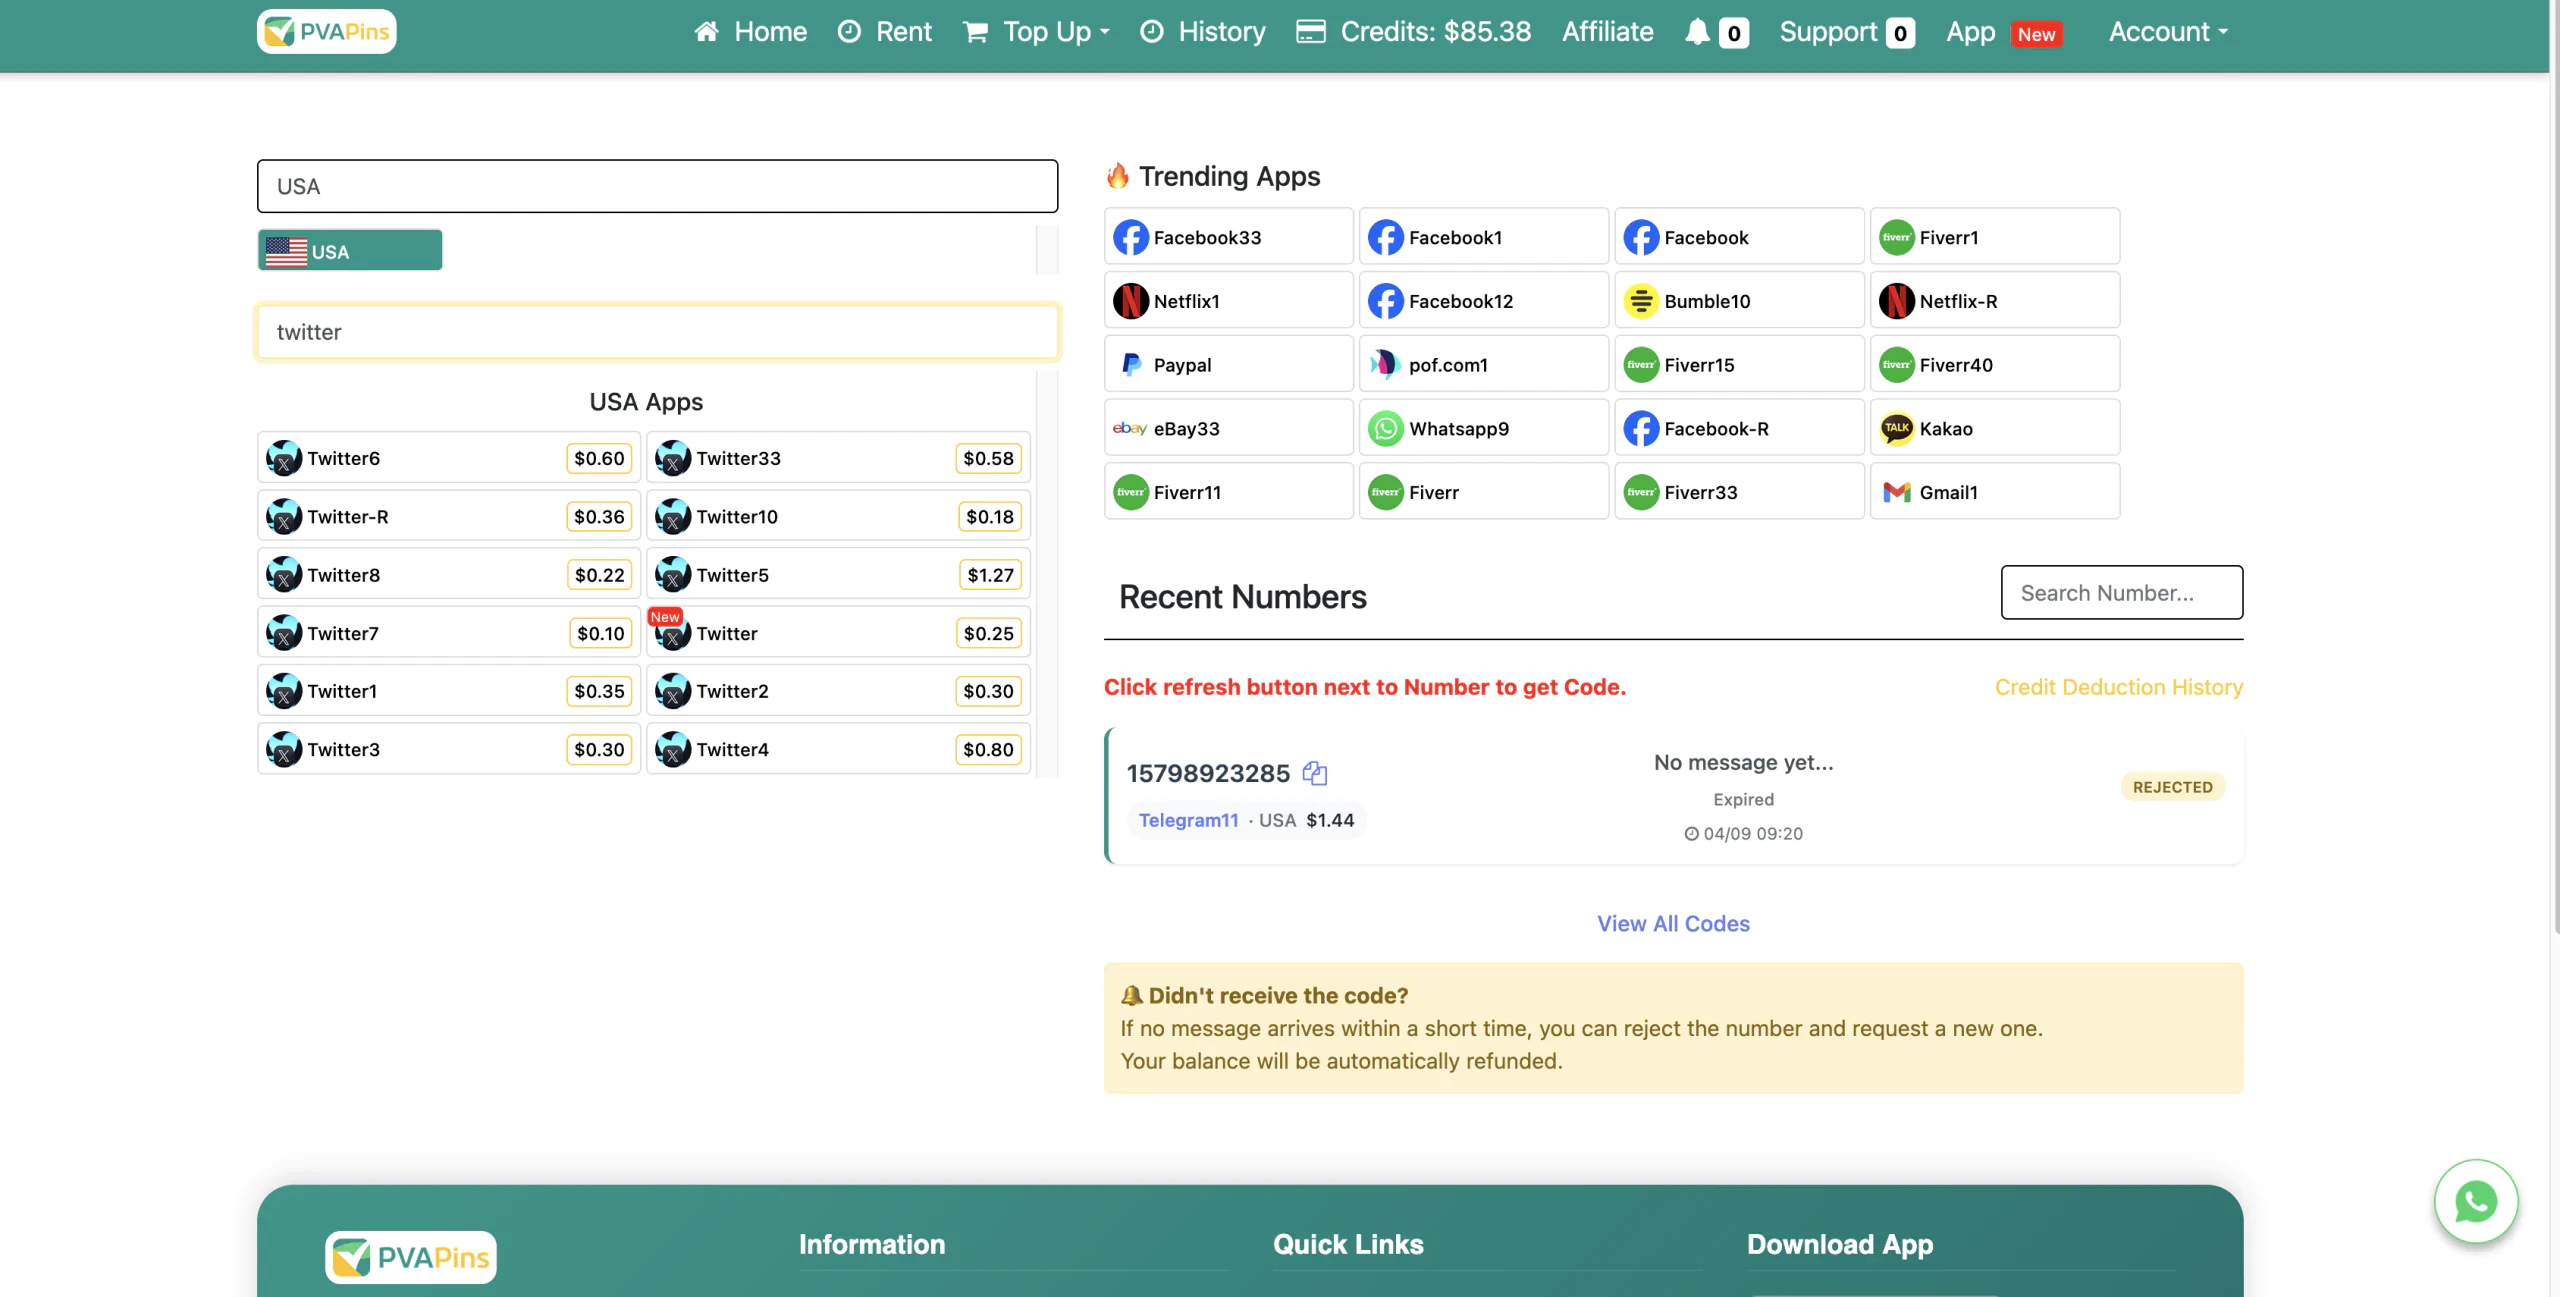Click the Search Number input field
2560x1297 pixels.
[2121, 593]
